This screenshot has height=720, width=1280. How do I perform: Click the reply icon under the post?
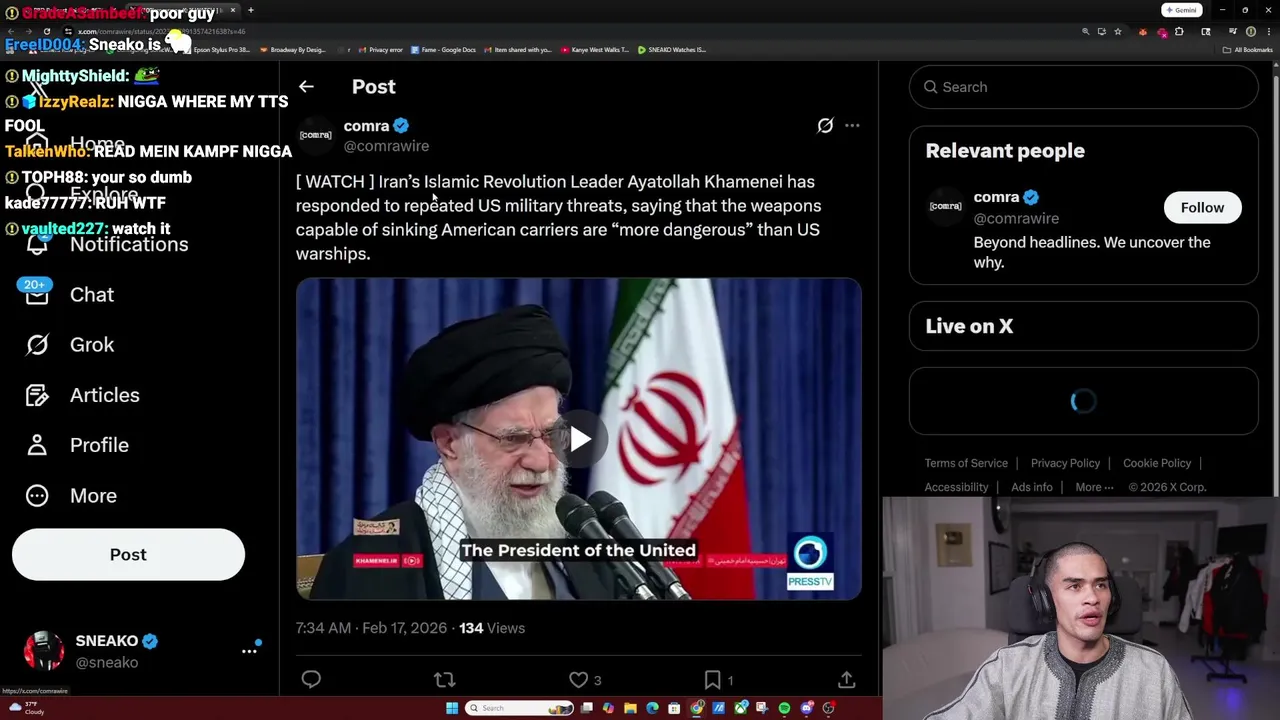[x=311, y=680]
